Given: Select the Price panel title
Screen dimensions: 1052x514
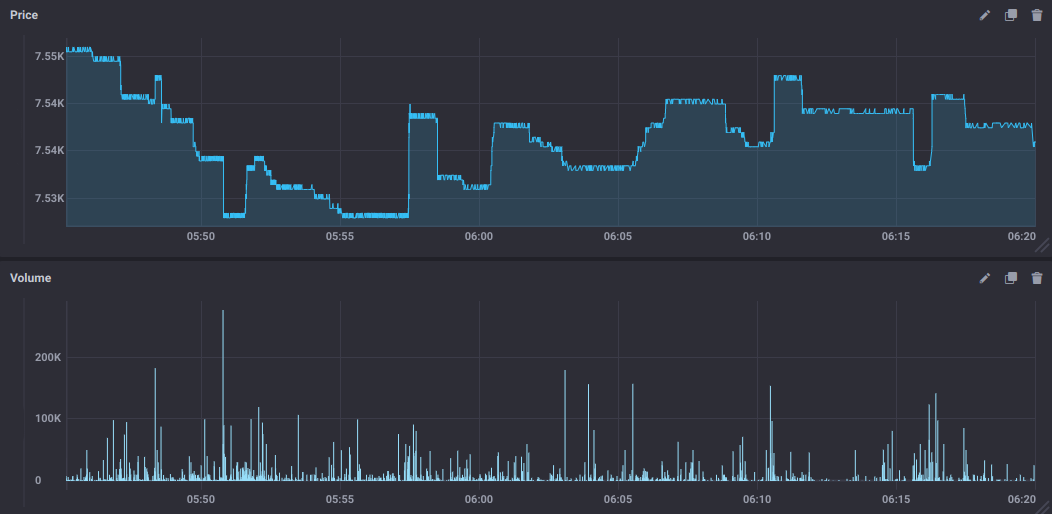Looking at the screenshot, I should coord(24,15).
